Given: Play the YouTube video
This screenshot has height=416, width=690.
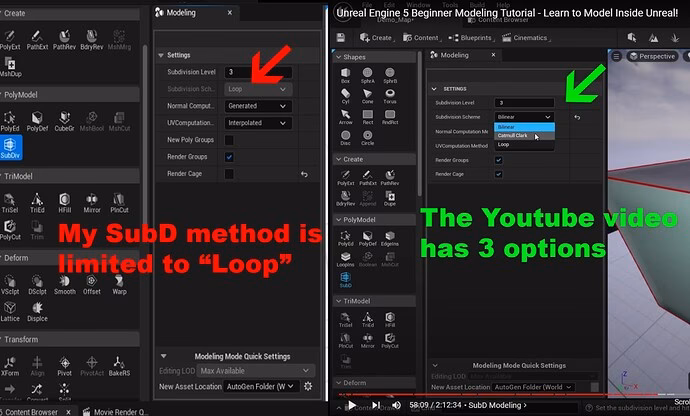Looking at the screenshot, I should [352, 405].
